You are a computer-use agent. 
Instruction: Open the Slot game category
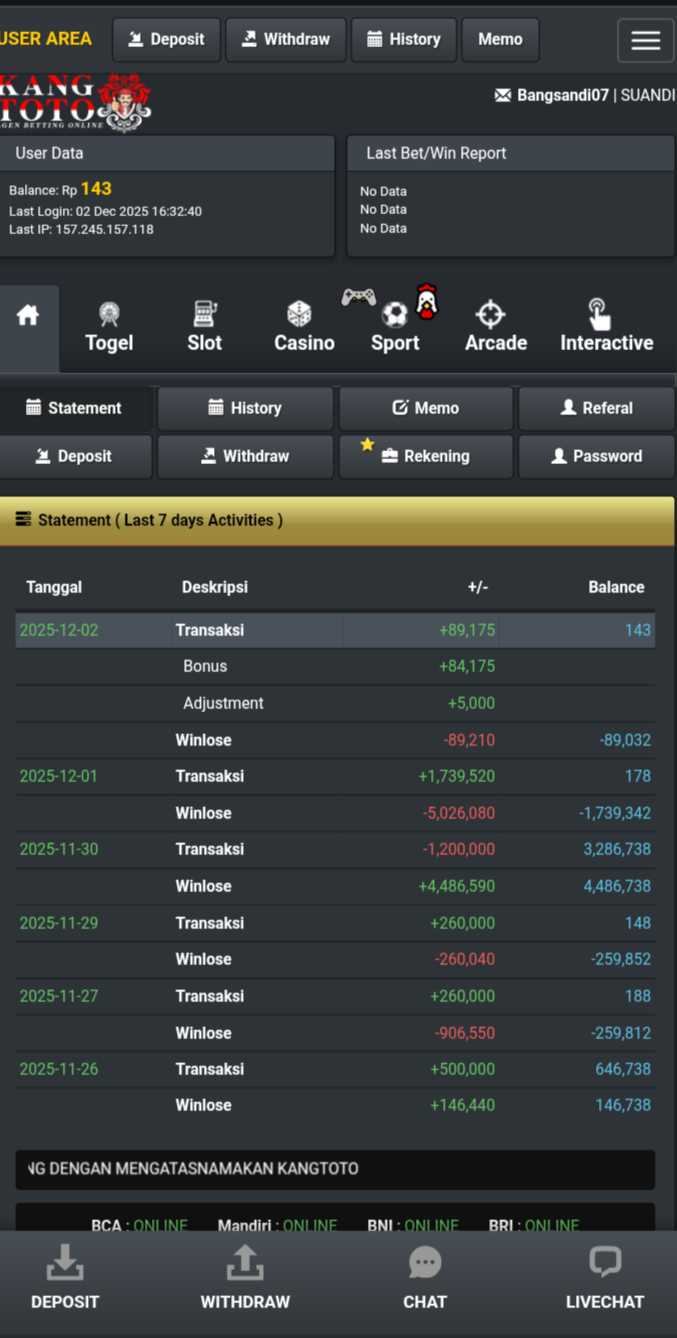tap(204, 328)
